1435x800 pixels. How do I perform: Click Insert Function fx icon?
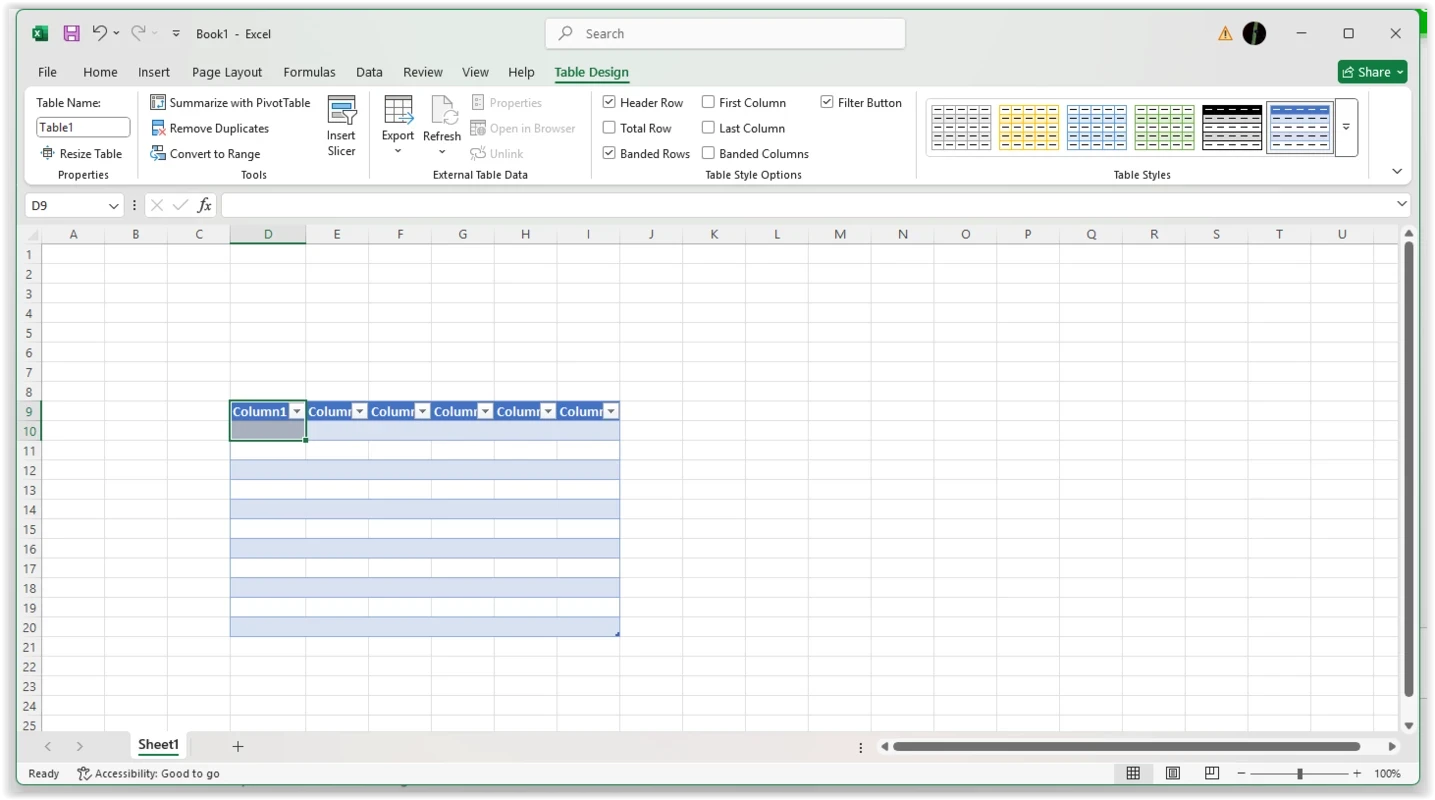204,205
